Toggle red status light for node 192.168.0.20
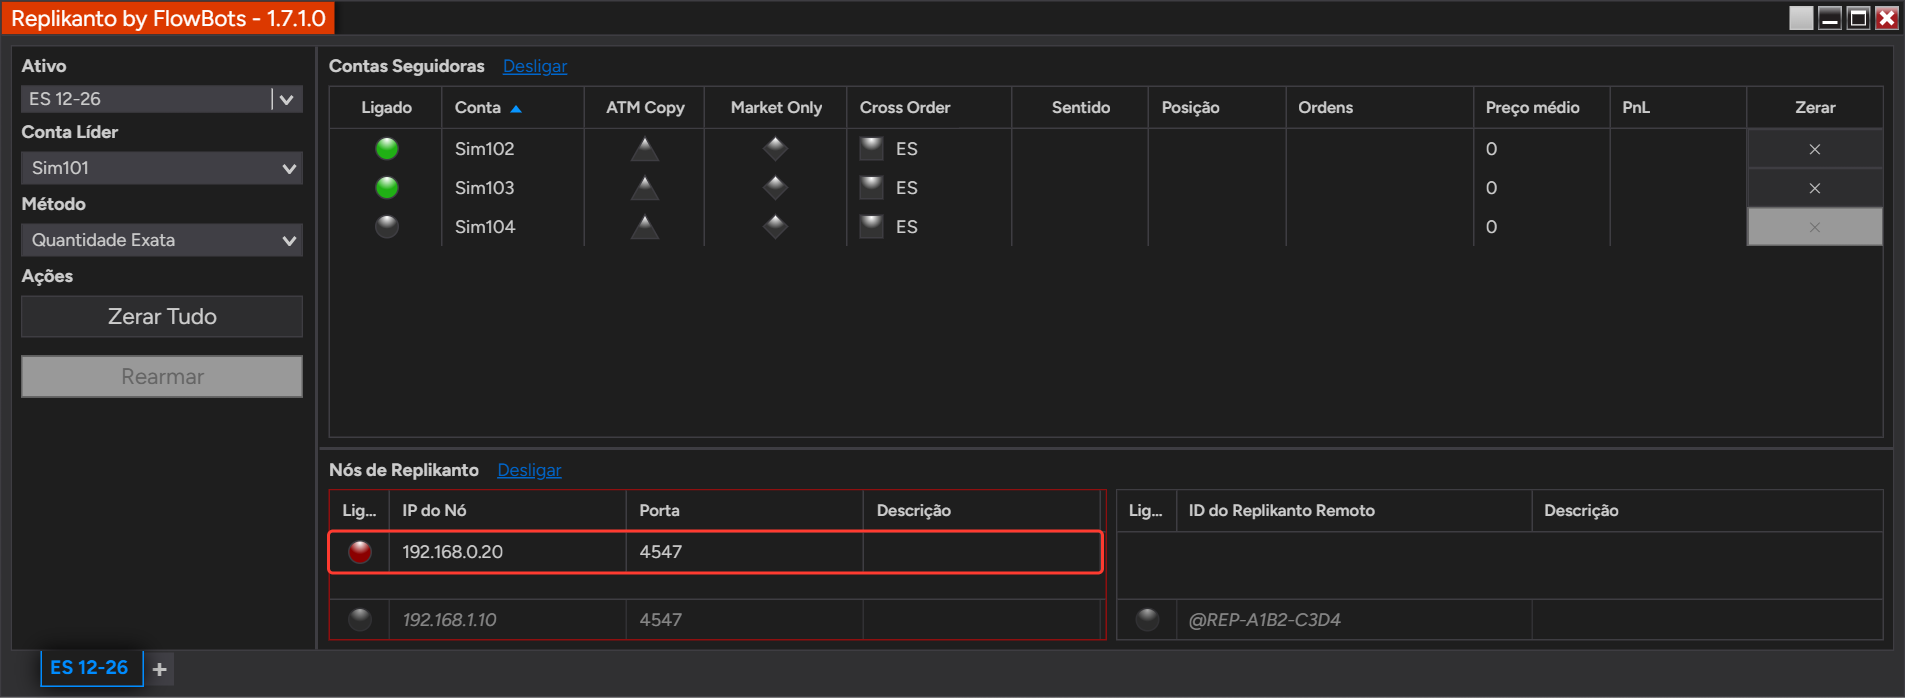The width and height of the screenshot is (1905, 698). point(360,552)
